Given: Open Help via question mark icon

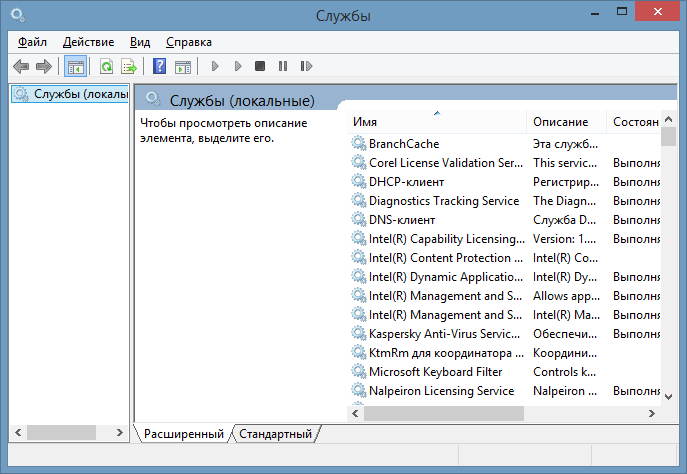Looking at the screenshot, I should [x=159, y=66].
